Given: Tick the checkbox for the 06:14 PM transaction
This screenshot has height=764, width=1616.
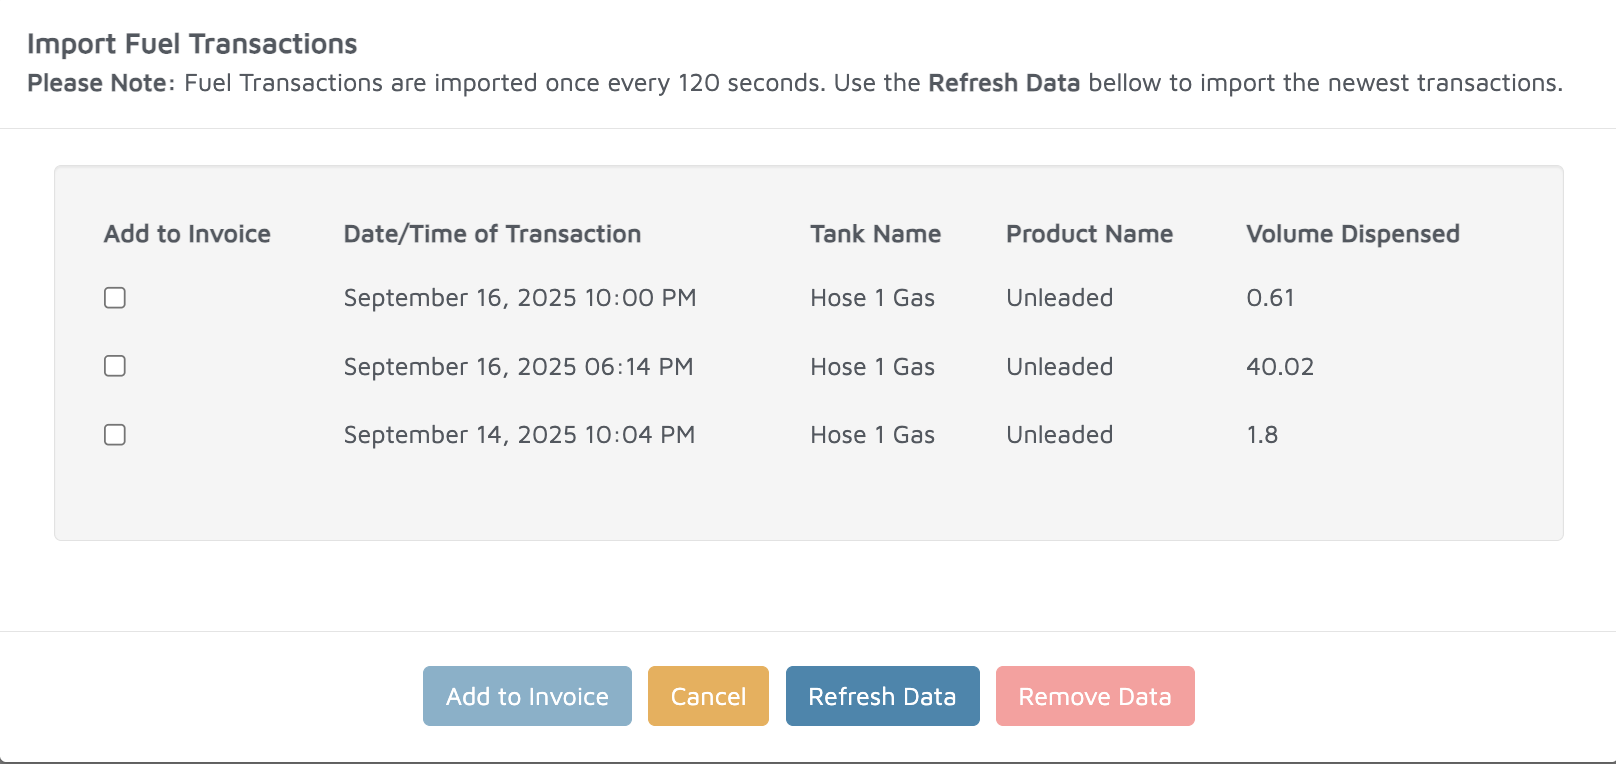Looking at the screenshot, I should (x=115, y=366).
